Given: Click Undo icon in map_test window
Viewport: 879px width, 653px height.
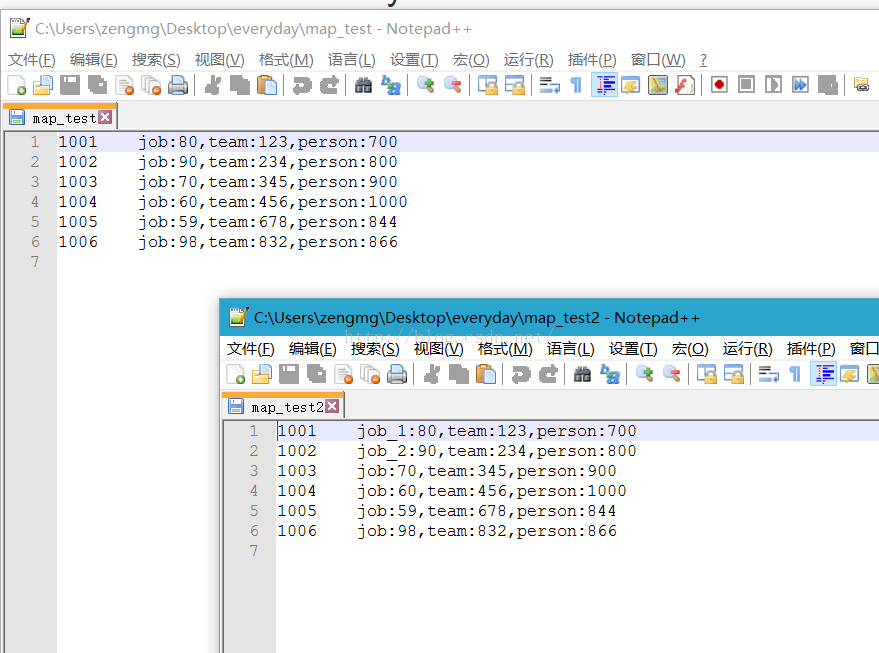Looking at the screenshot, I should (302, 85).
